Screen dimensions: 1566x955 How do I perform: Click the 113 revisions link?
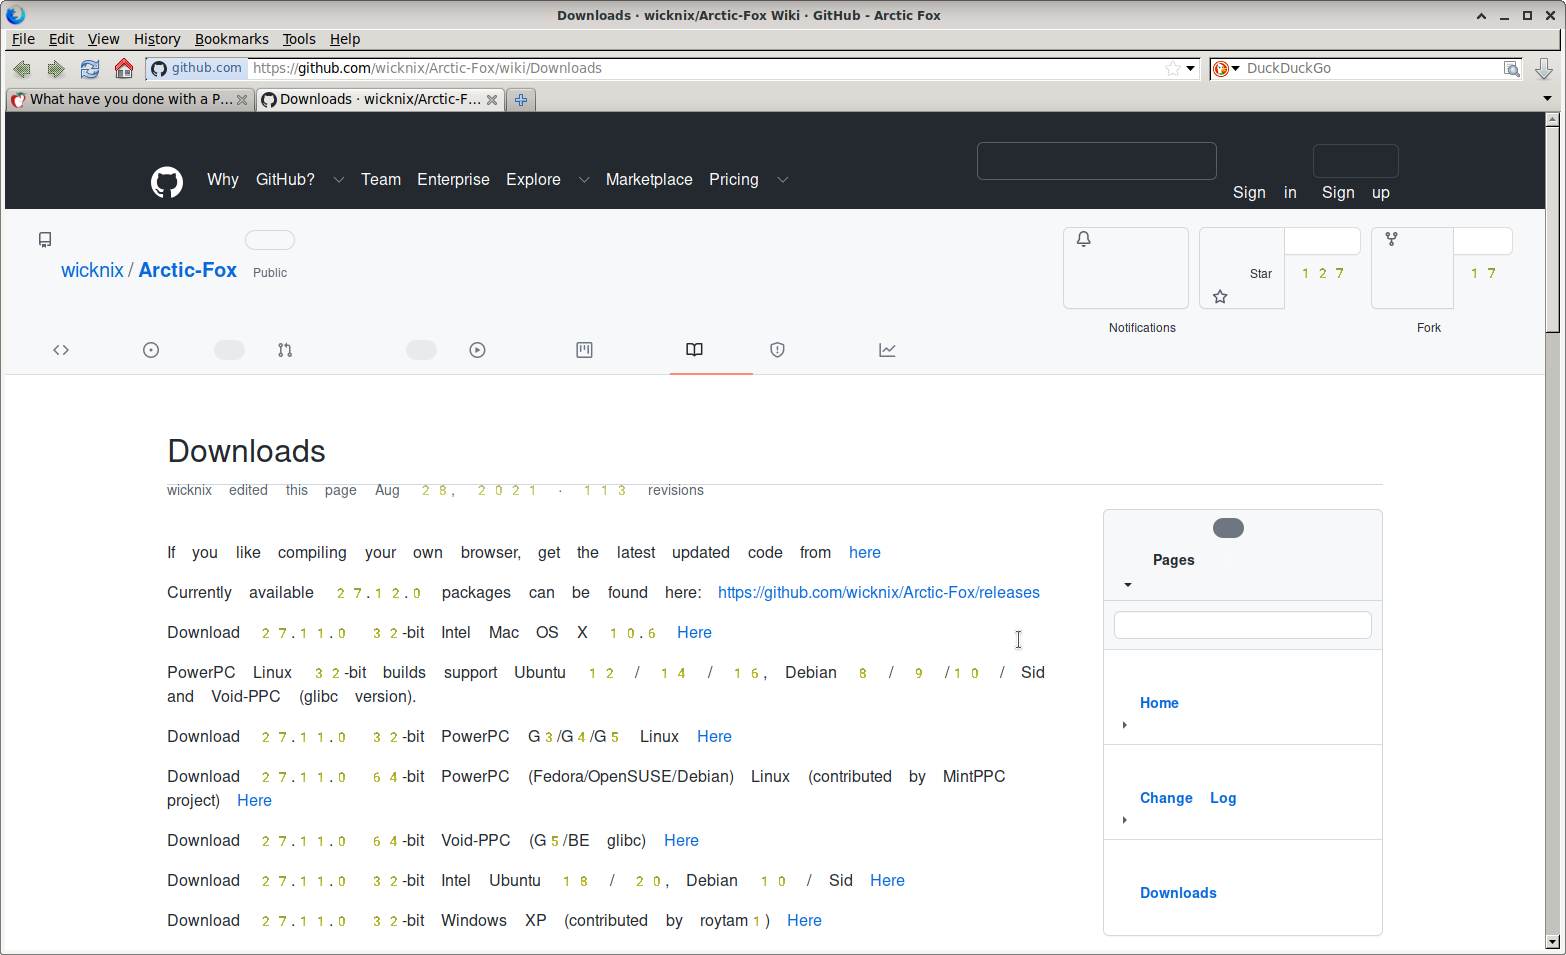point(644,490)
